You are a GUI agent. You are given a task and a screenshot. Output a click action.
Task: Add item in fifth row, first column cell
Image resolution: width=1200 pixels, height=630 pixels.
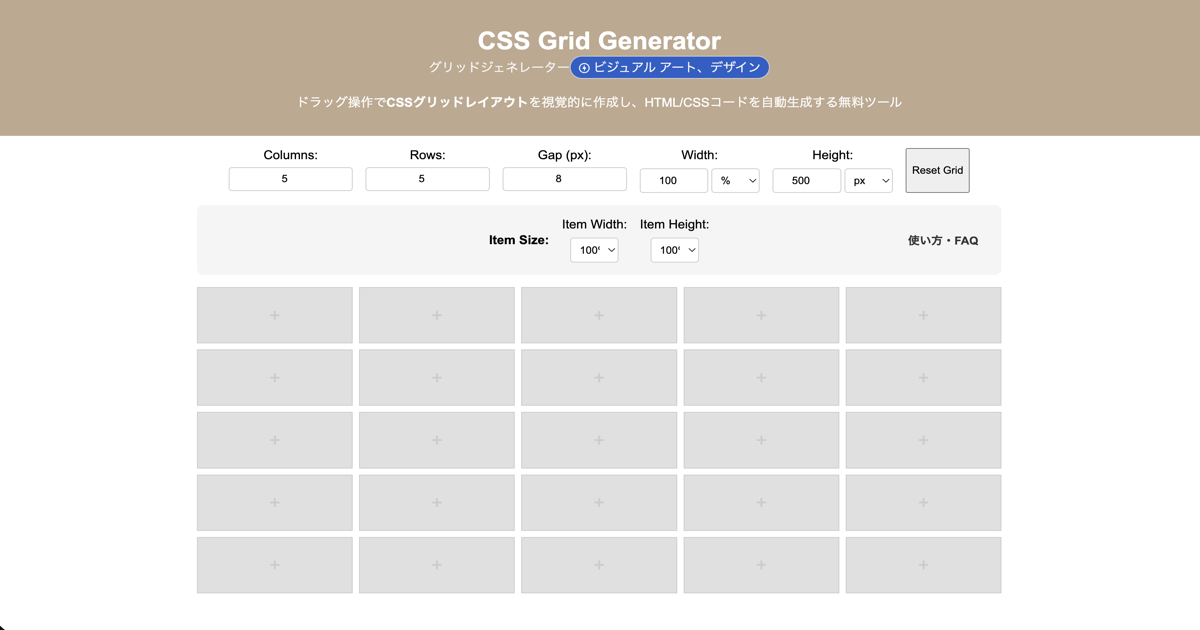pyautogui.click(x=275, y=565)
